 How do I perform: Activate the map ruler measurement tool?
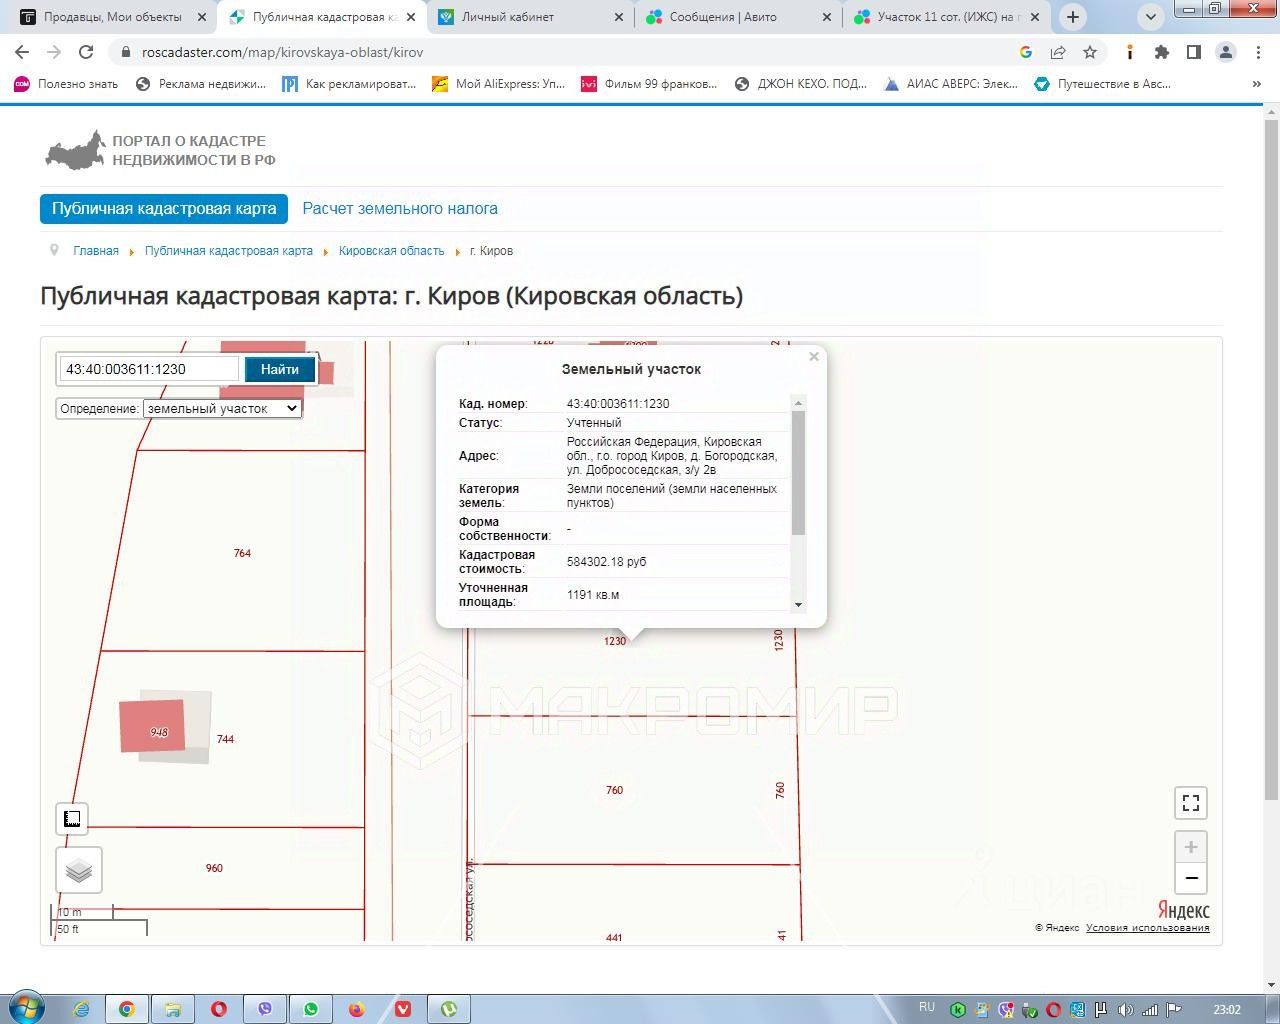pyautogui.click(x=72, y=819)
